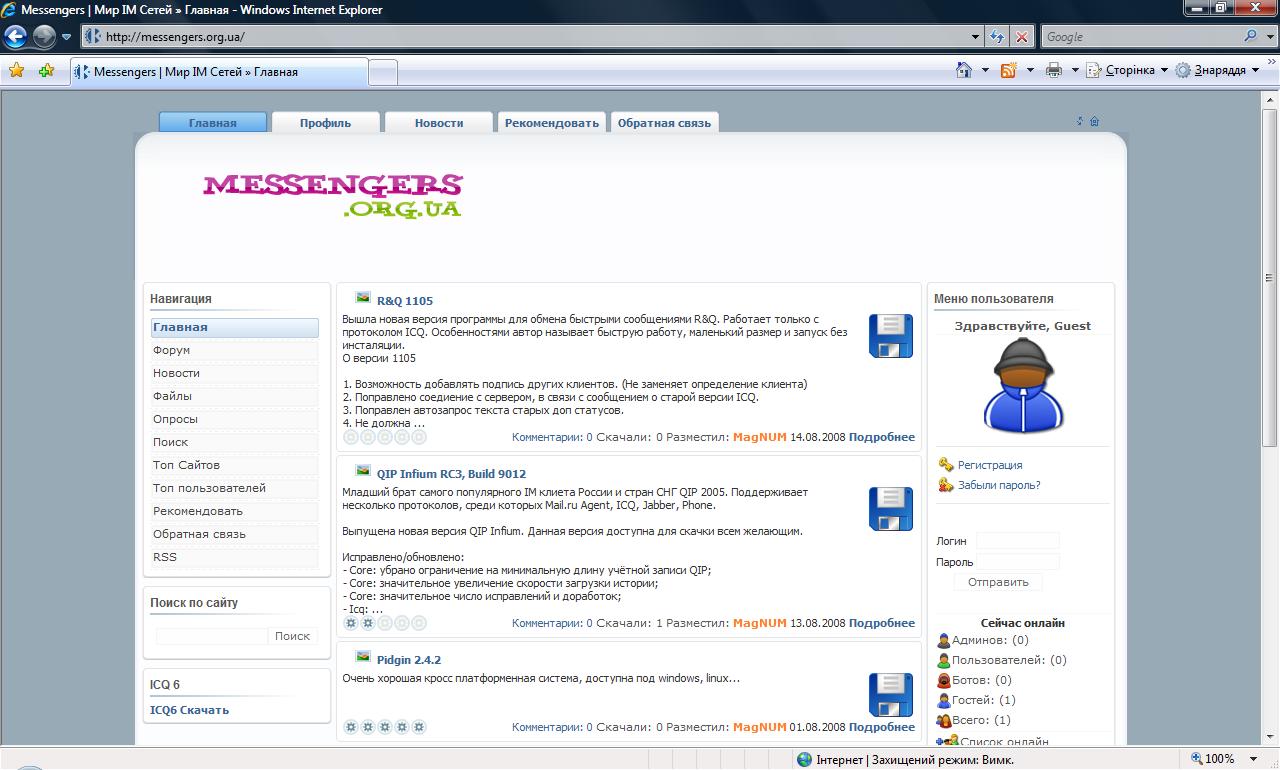The image size is (1280, 770).
Task: Click the bot icon beside Ботов
Action: click(943, 680)
